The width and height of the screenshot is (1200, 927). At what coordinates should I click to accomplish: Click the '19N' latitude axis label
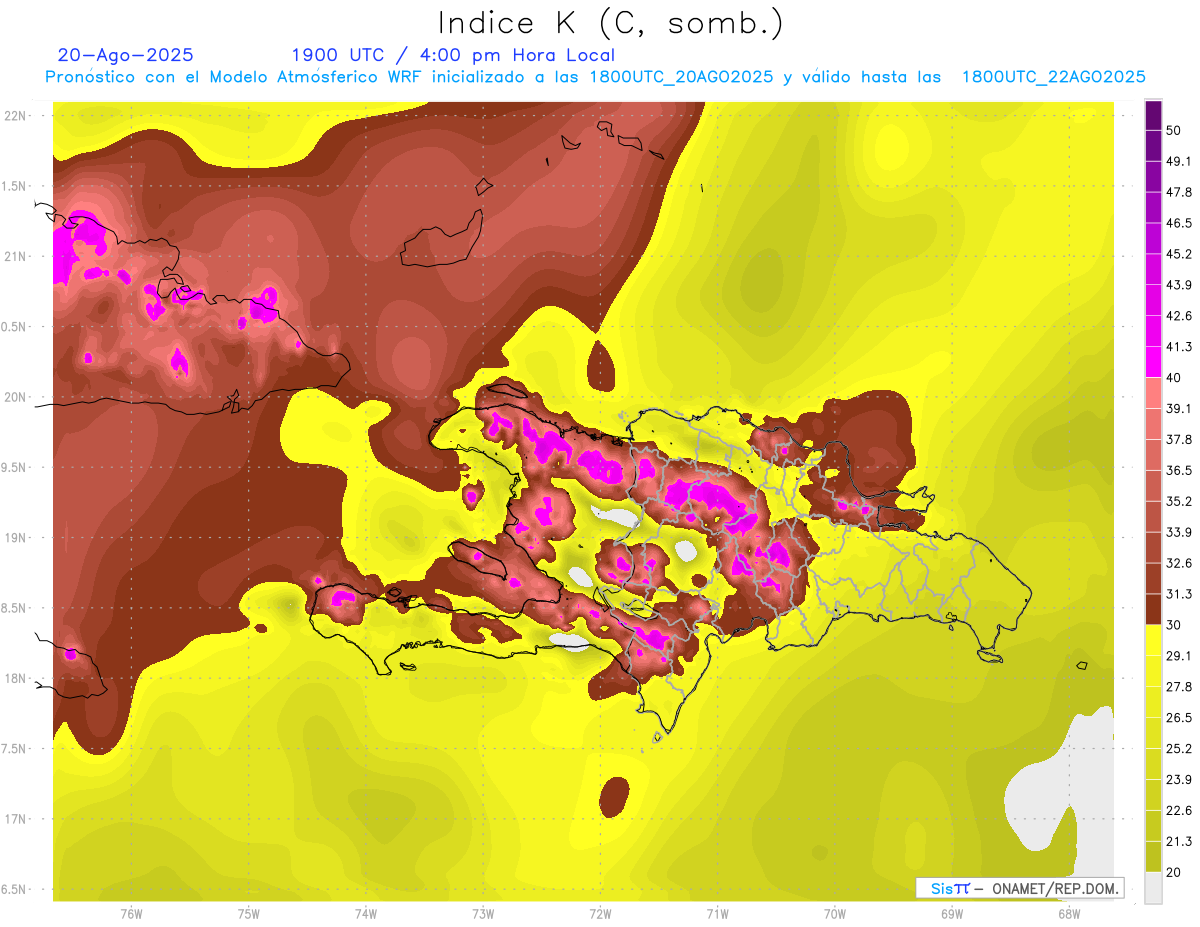pyautogui.click(x=15, y=538)
